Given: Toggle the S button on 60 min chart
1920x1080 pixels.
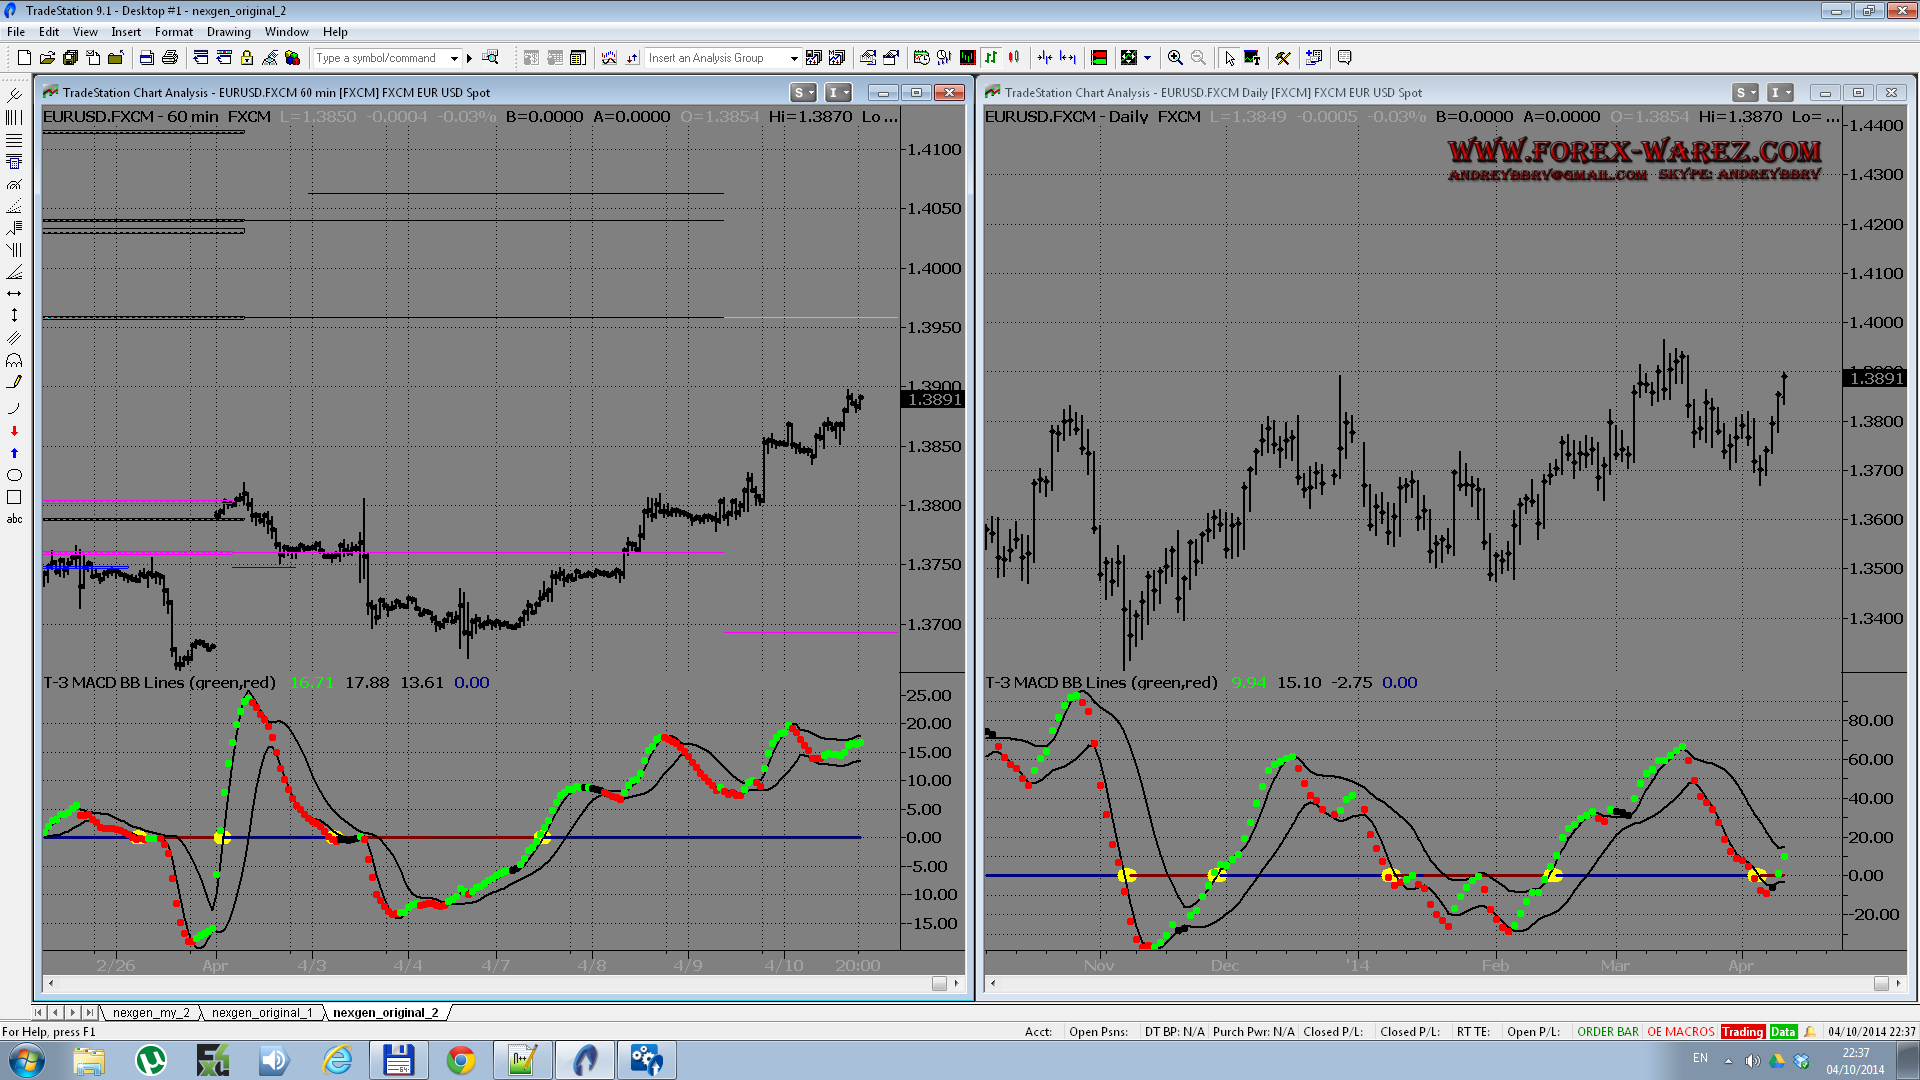Looking at the screenshot, I should click(x=802, y=93).
